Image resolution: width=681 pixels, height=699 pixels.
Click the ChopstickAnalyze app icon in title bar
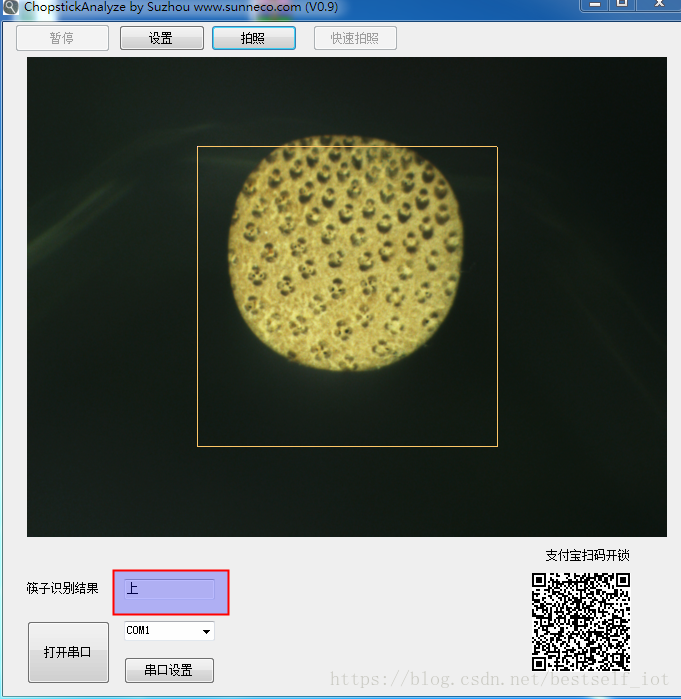coord(11,7)
